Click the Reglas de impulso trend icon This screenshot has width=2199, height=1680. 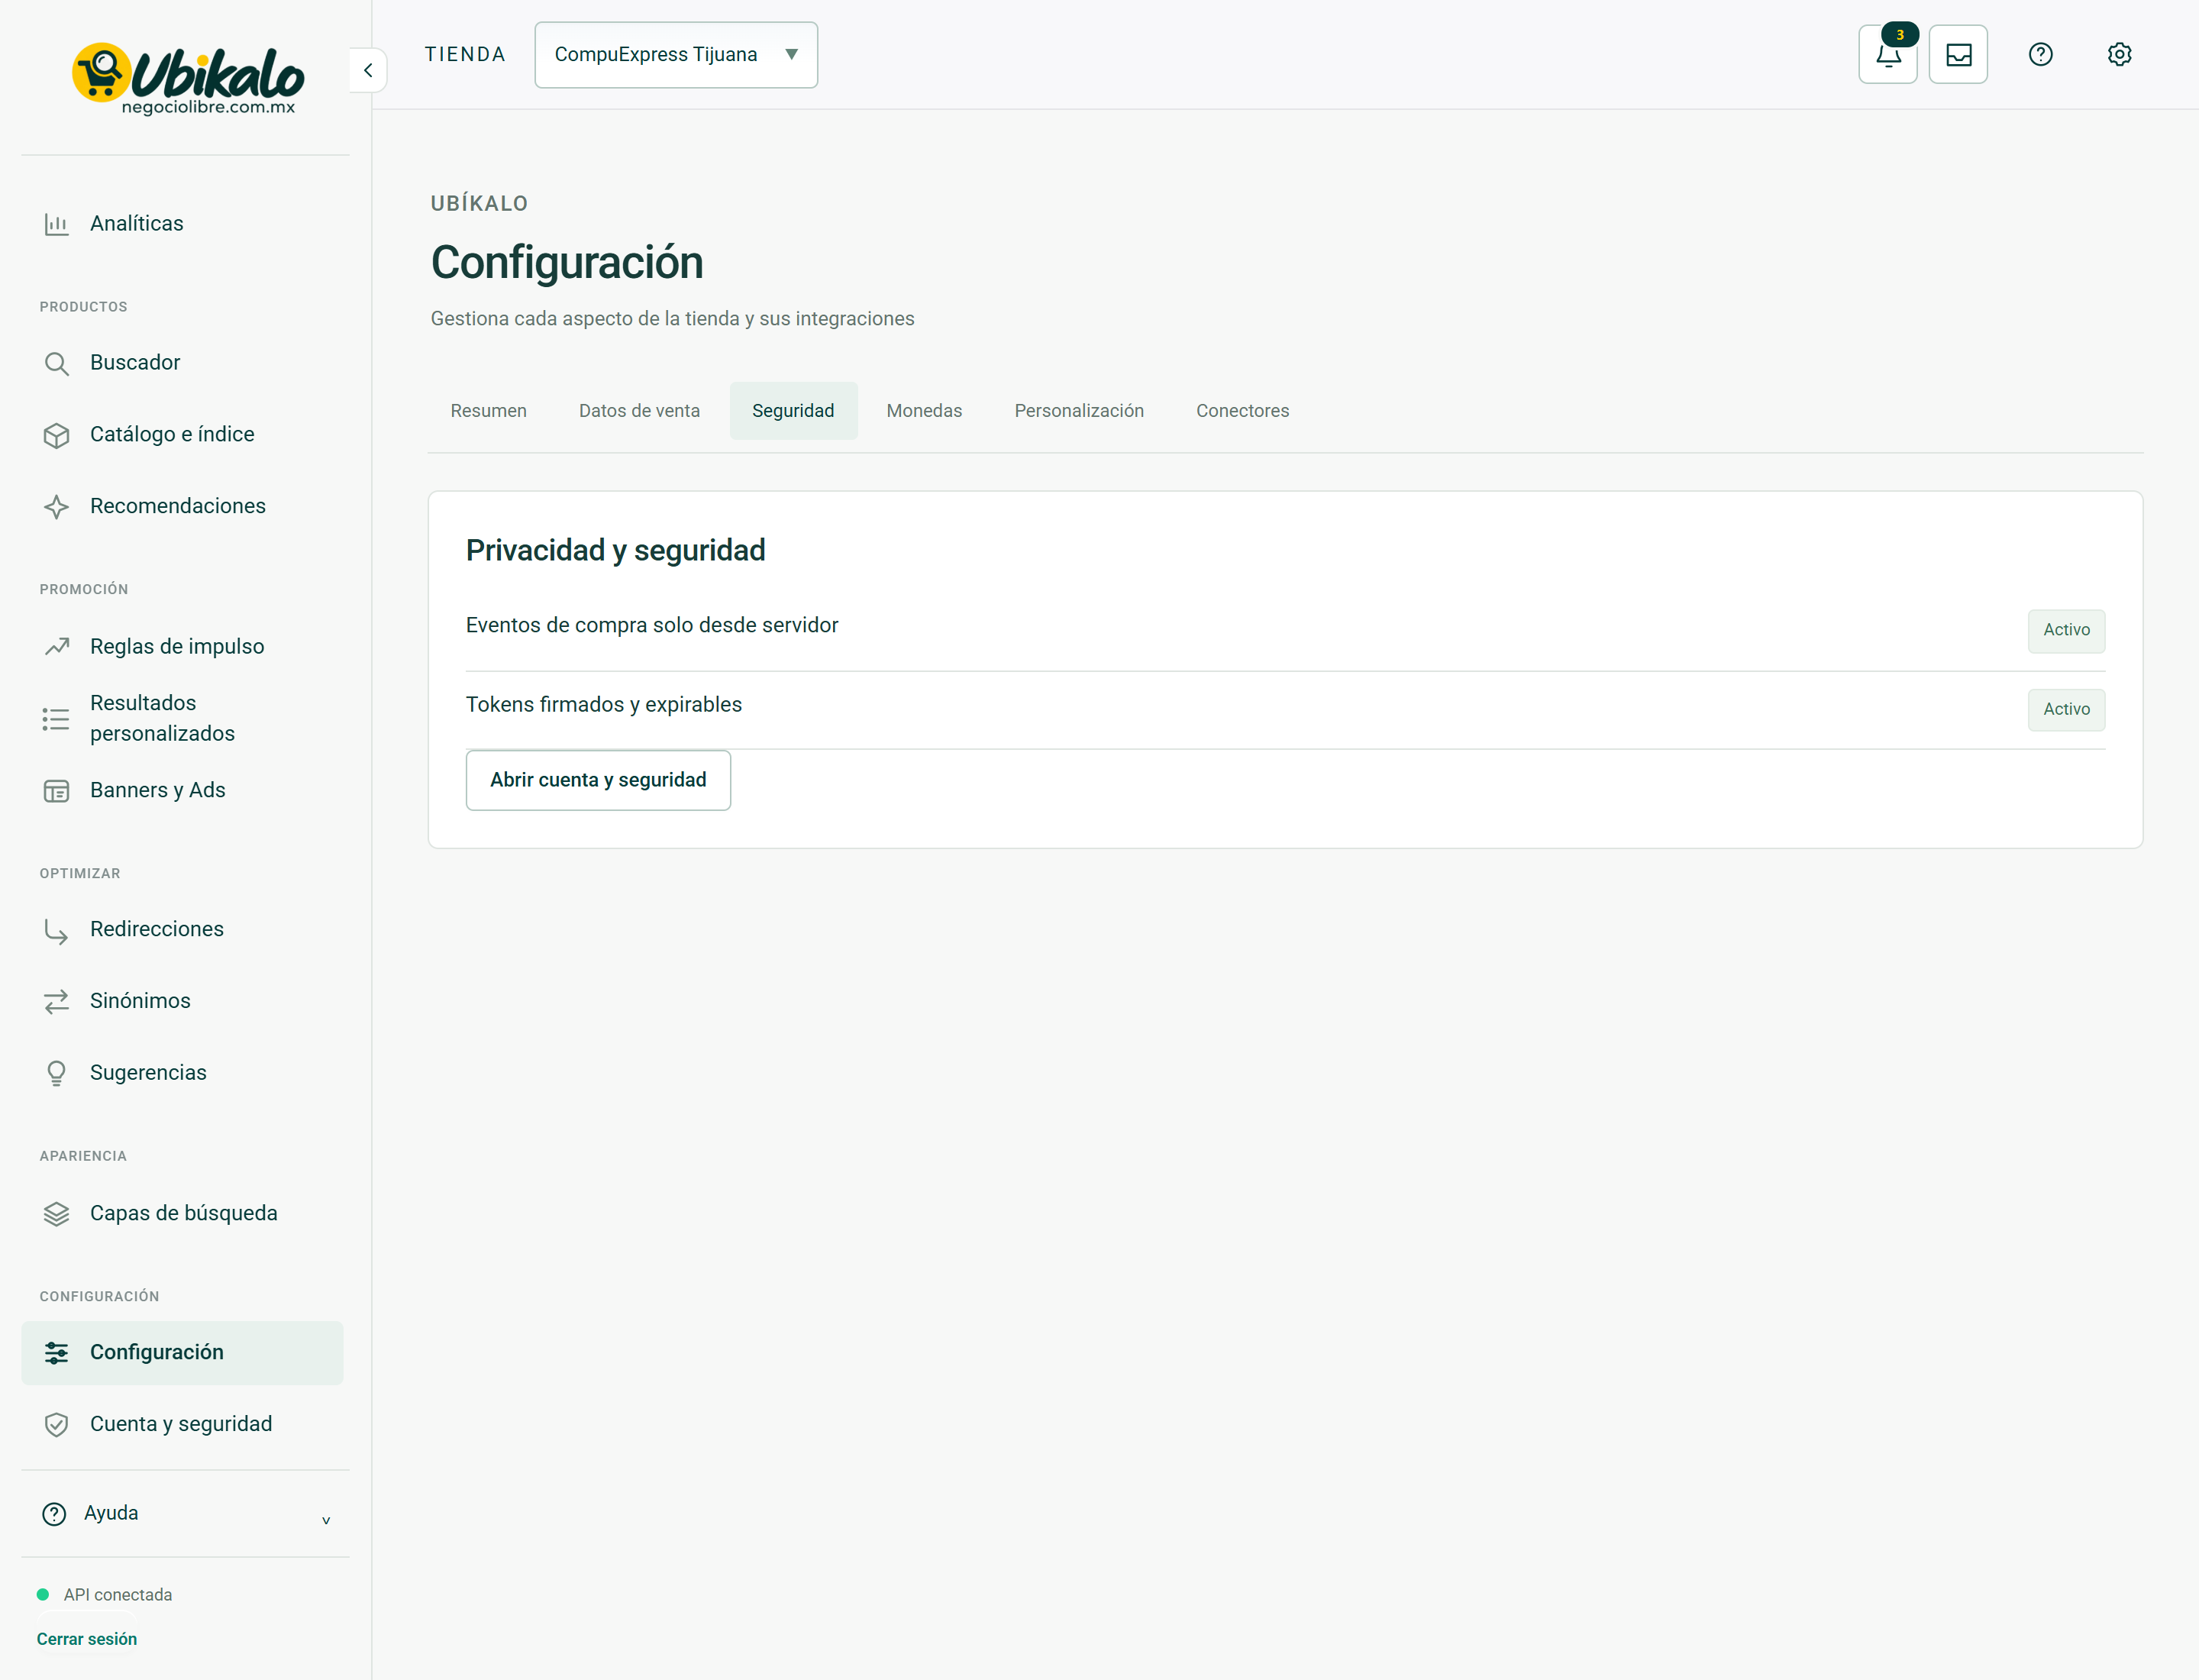tap(56, 647)
